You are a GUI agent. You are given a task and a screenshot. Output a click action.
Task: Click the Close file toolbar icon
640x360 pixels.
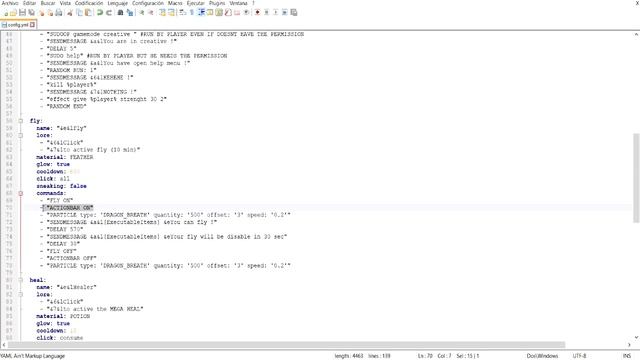41,13
